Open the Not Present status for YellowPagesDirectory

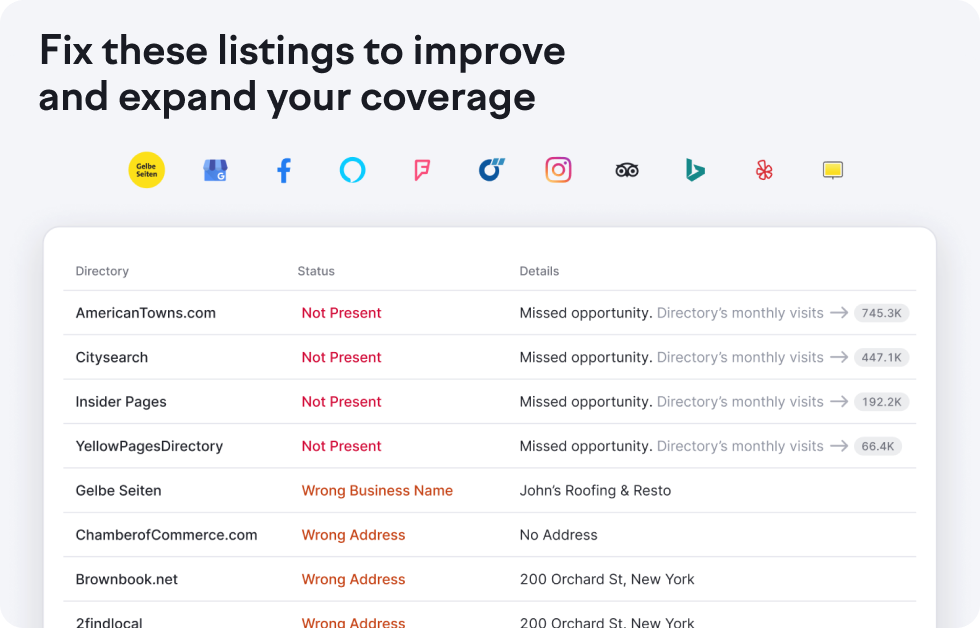tap(341, 445)
